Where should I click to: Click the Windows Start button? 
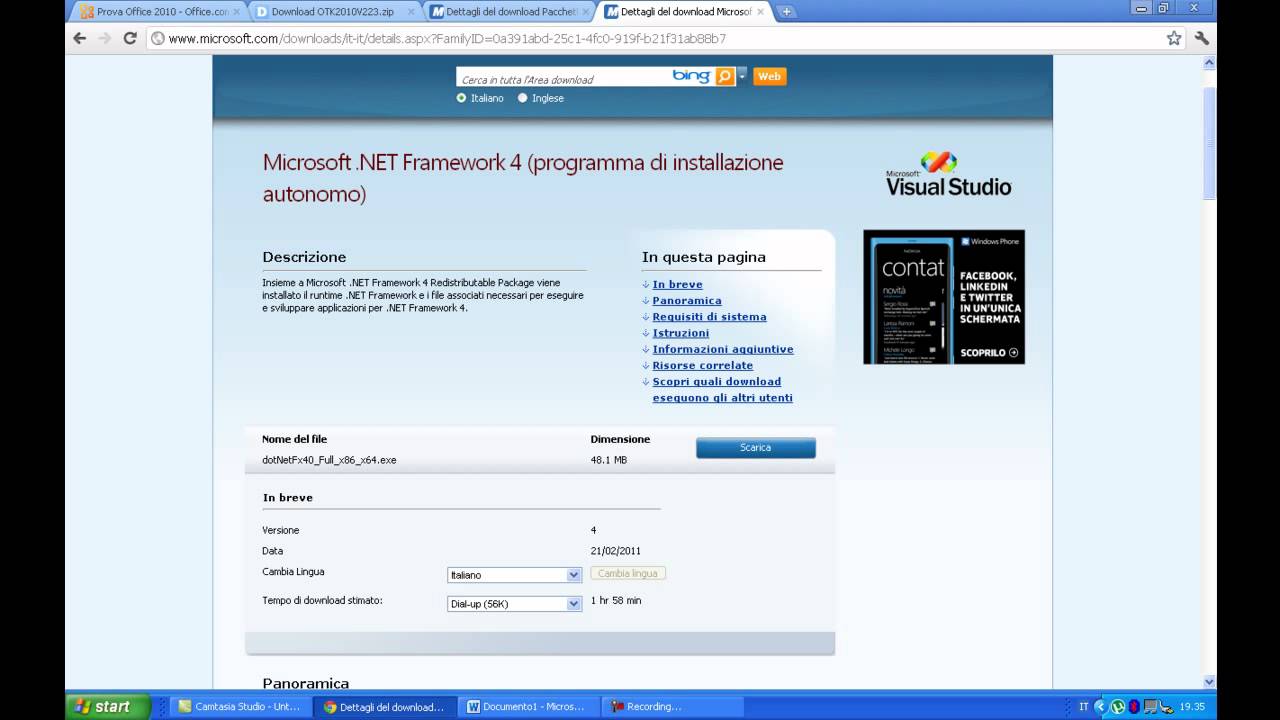108,706
